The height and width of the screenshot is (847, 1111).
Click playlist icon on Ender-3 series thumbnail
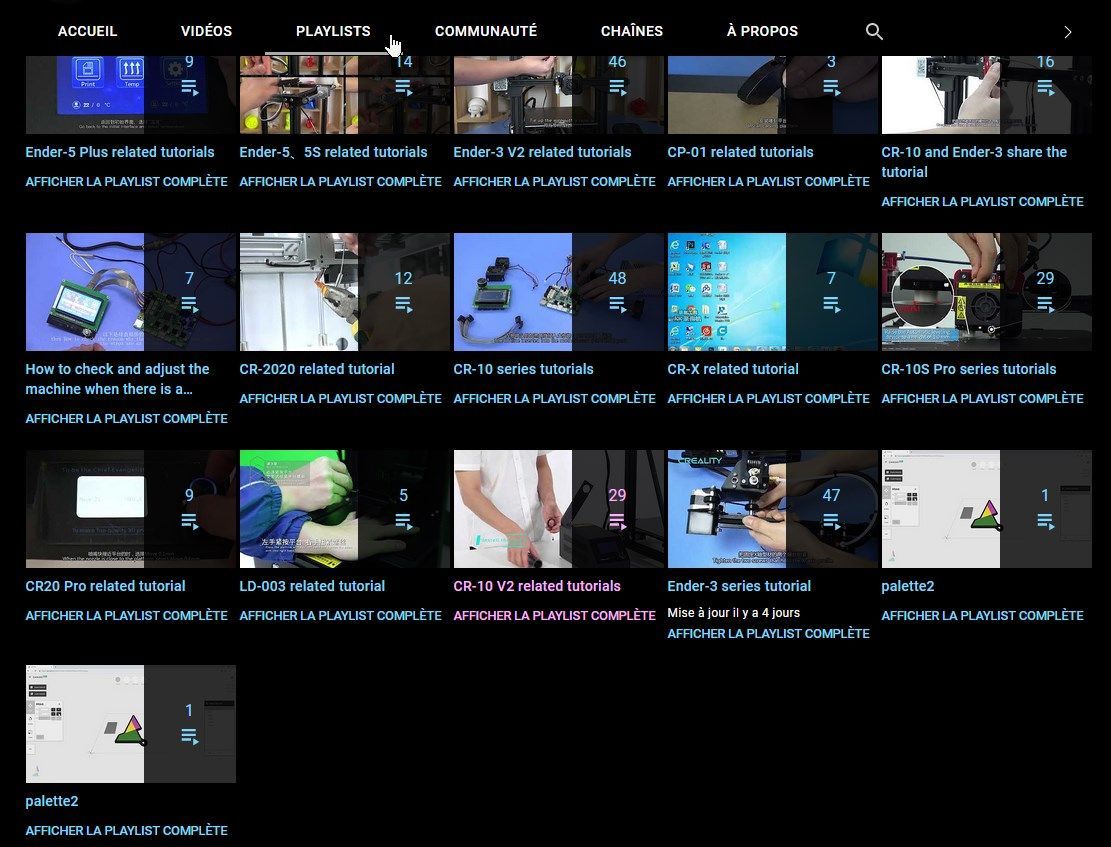tap(831, 522)
